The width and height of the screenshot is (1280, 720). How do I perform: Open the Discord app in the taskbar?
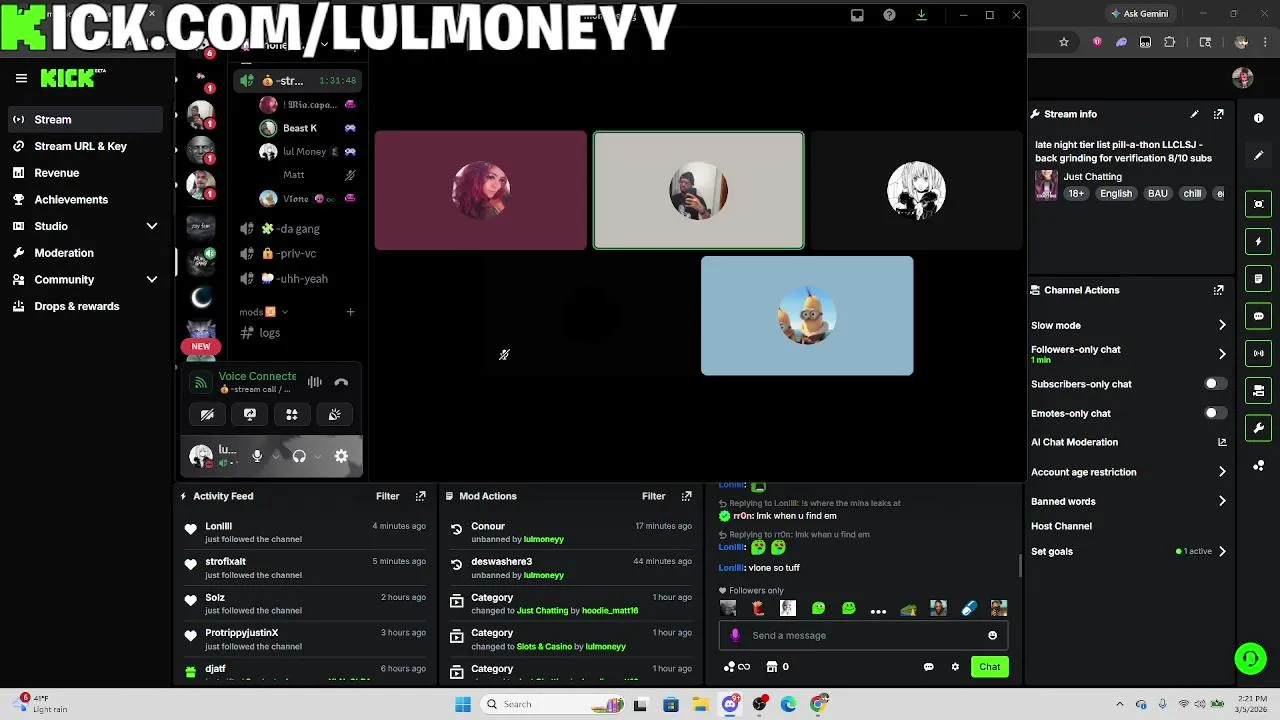tap(730, 704)
